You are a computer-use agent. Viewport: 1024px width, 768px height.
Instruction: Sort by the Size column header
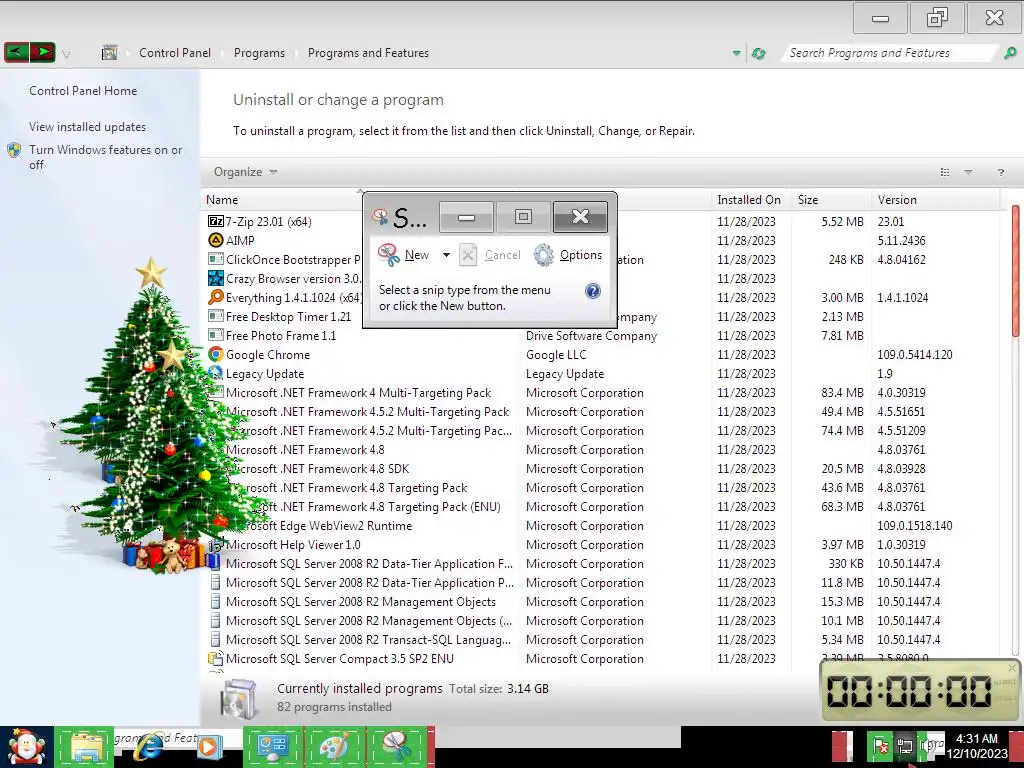(x=831, y=200)
